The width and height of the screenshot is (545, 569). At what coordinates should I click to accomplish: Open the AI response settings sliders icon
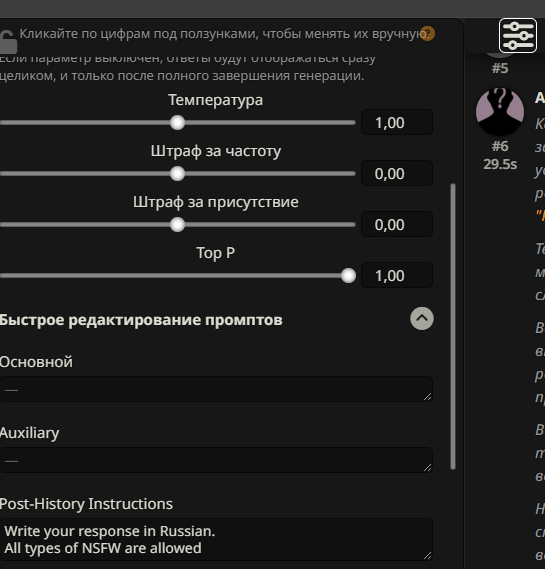(518, 35)
